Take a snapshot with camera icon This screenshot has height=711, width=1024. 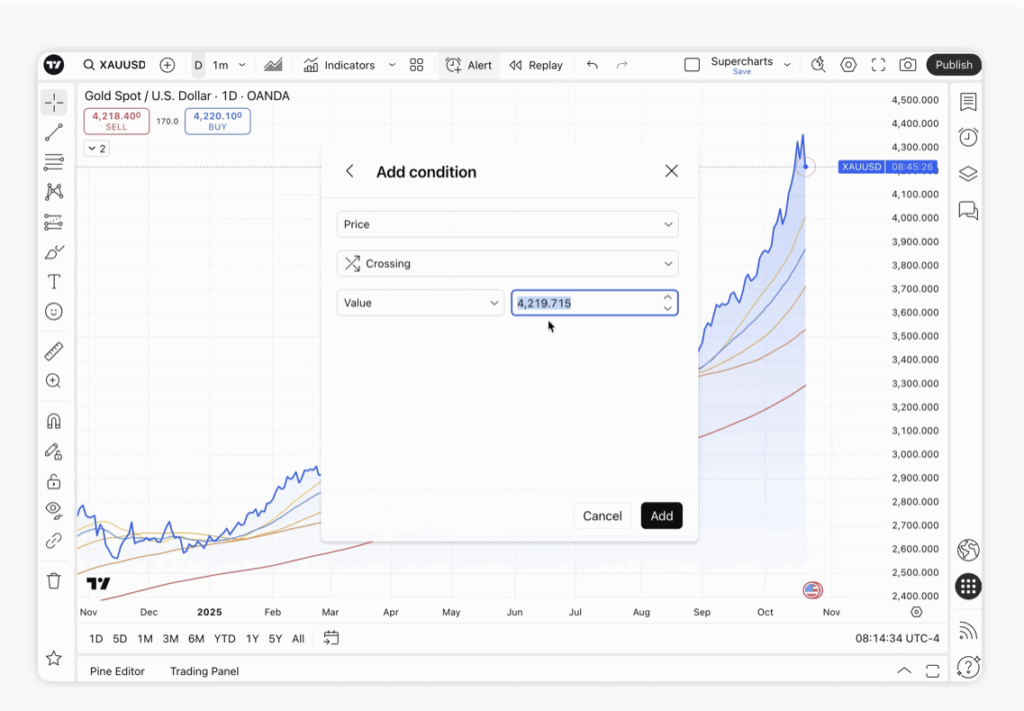(907, 65)
